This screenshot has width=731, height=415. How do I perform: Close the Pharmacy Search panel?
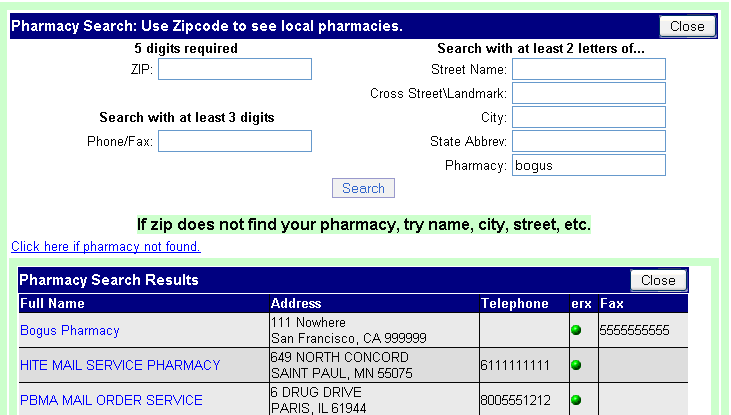[687, 26]
